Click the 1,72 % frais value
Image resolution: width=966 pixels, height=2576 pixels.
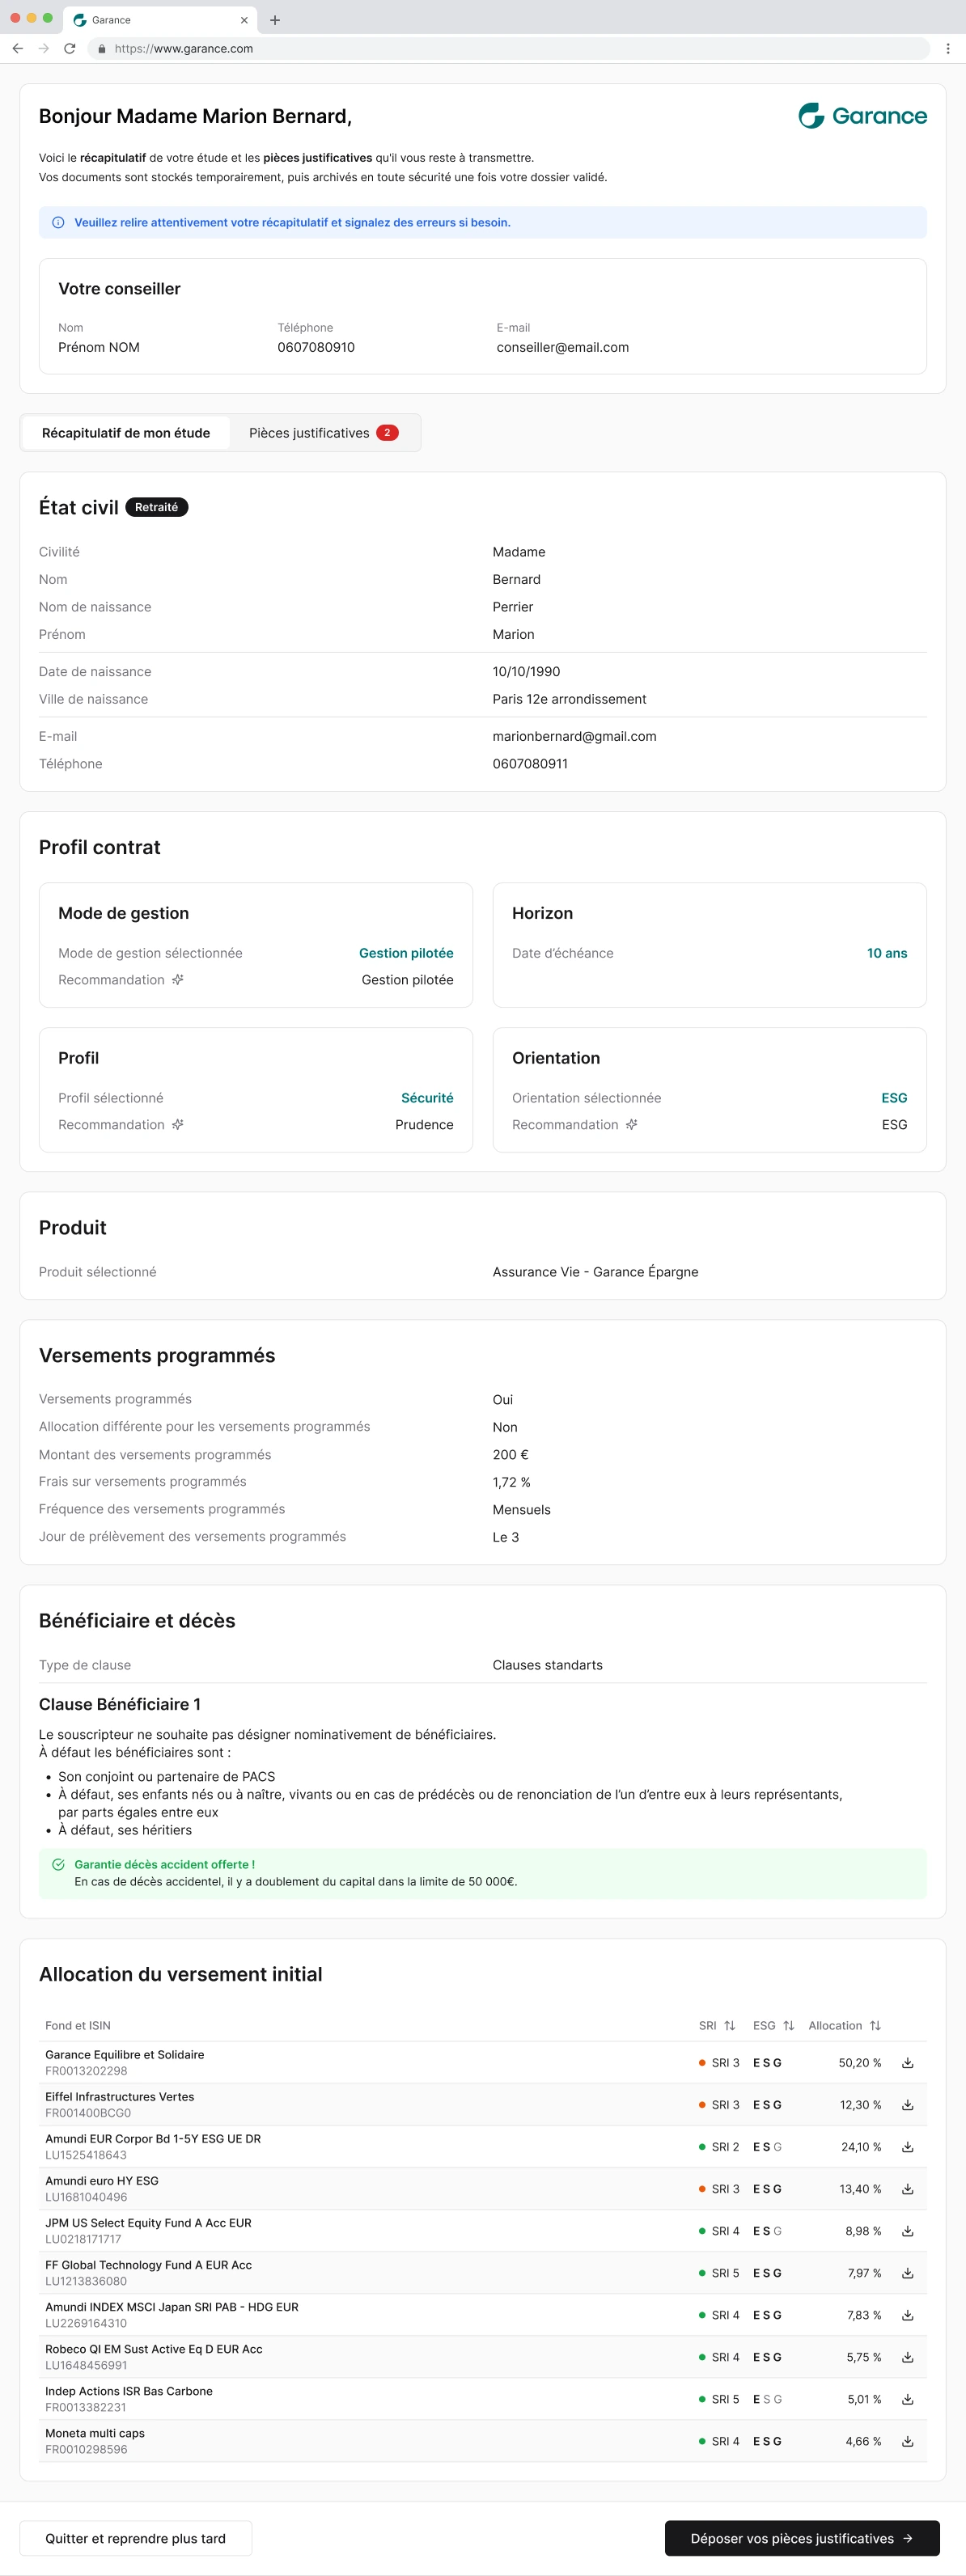tap(511, 1482)
